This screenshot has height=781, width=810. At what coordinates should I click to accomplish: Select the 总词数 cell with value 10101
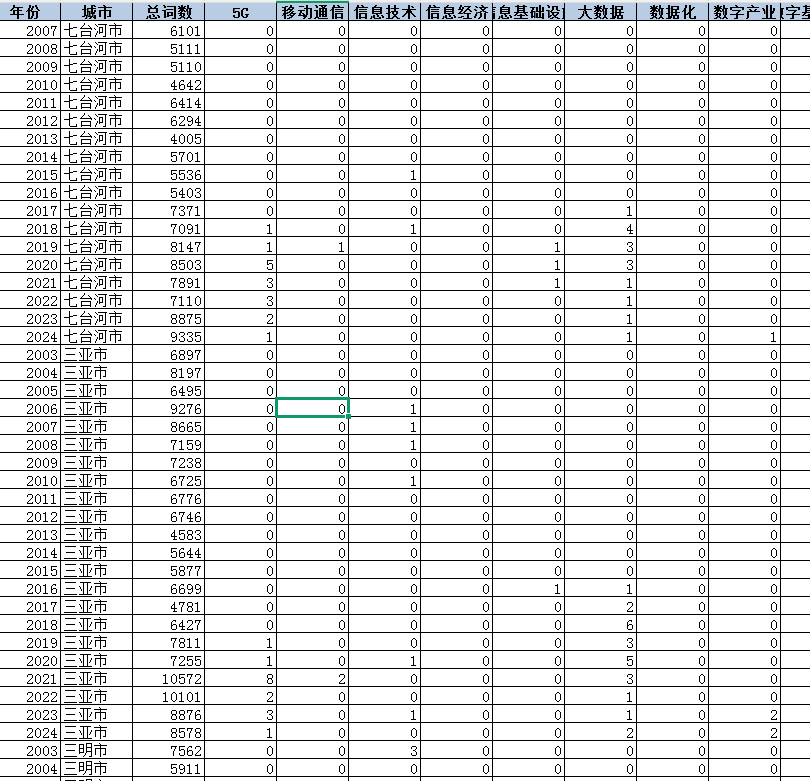point(169,697)
